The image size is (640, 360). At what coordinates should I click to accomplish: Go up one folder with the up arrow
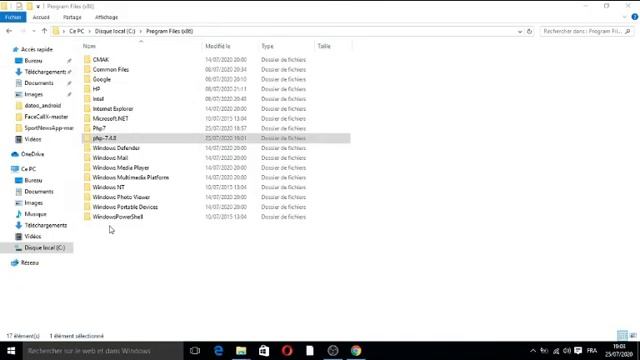coord(44,31)
